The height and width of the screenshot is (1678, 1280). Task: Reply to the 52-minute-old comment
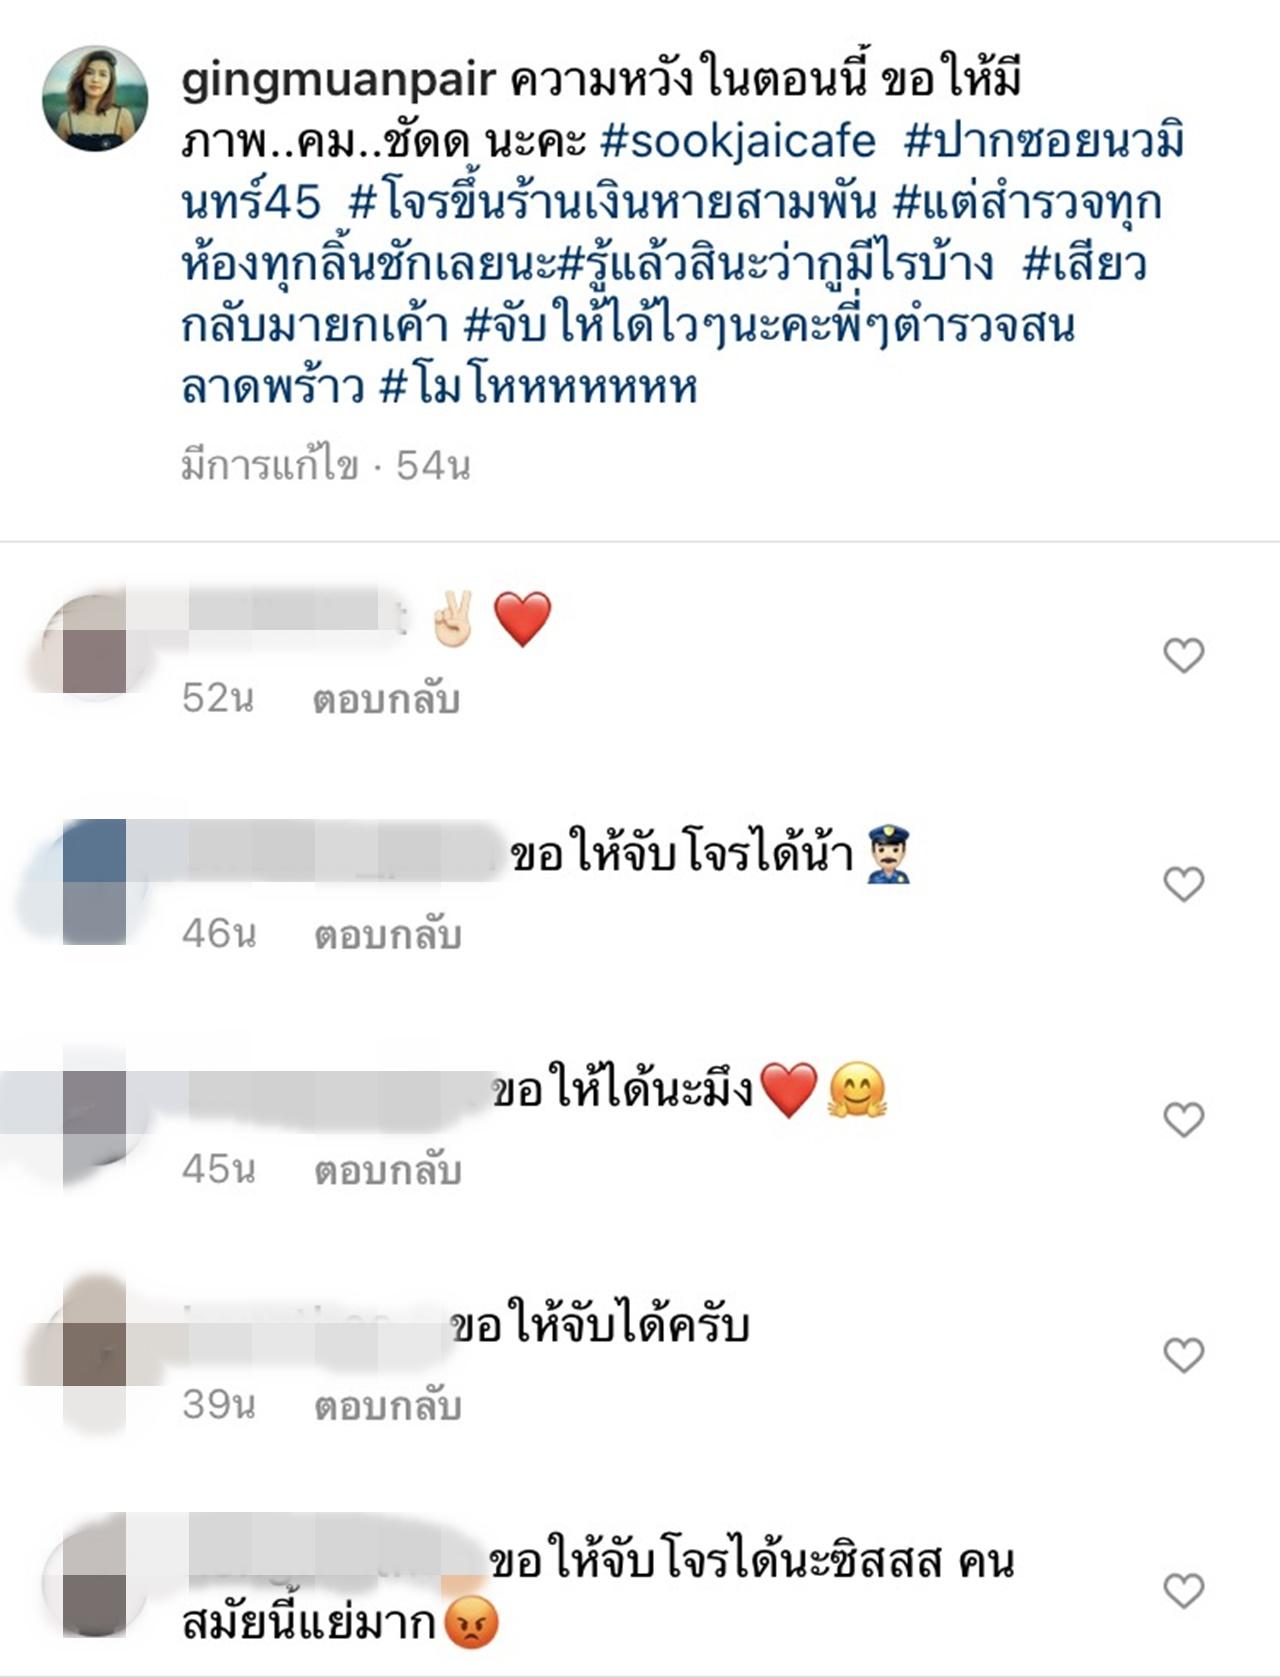386,699
